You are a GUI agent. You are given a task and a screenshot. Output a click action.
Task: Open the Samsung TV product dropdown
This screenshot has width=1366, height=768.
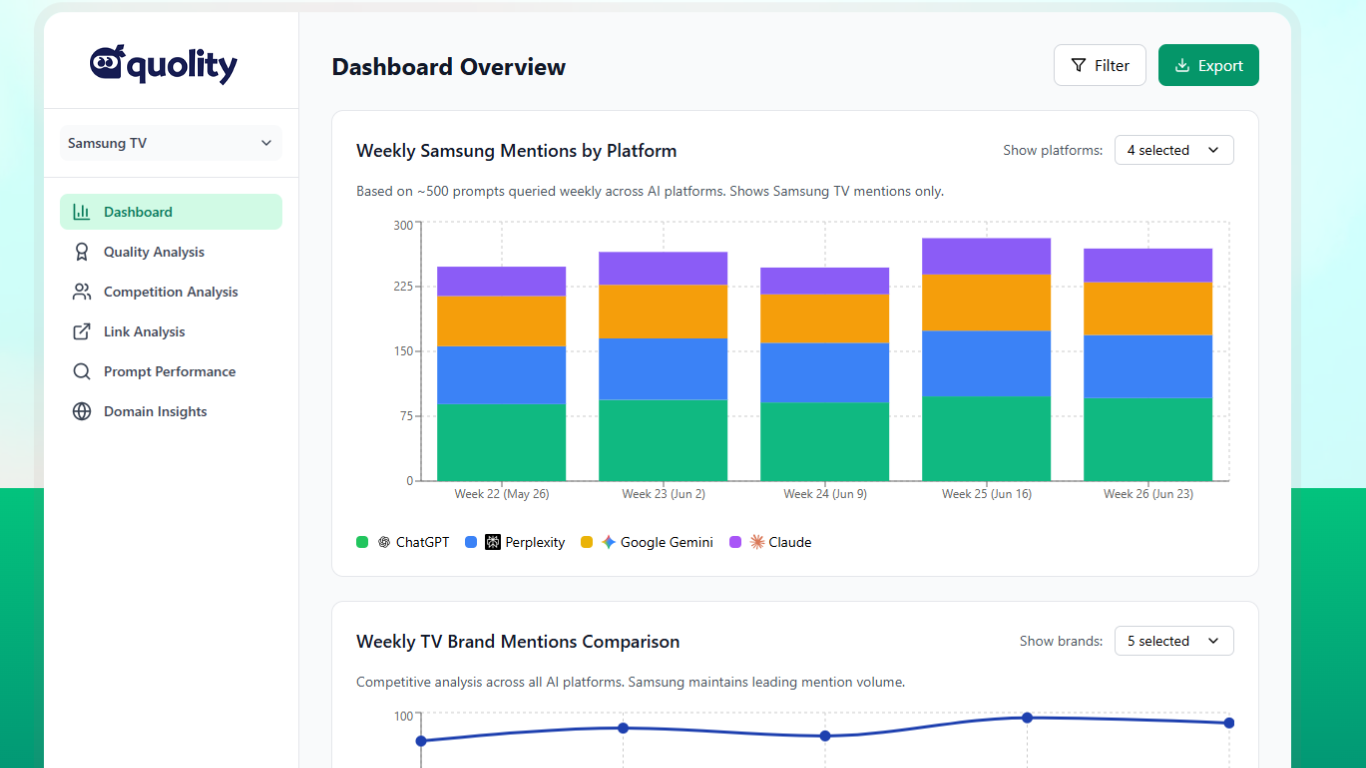pos(171,143)
